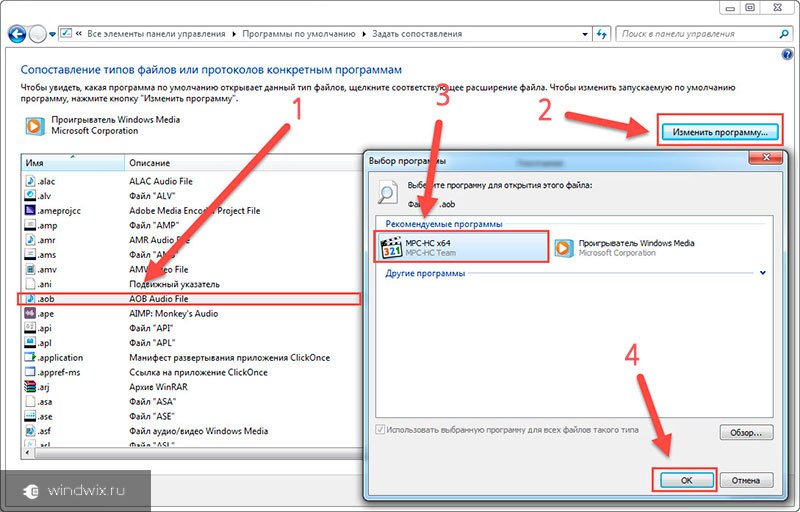Click the .amv video file icon
The height and width of the screenshot is (512, 800).
coord(30,269)
